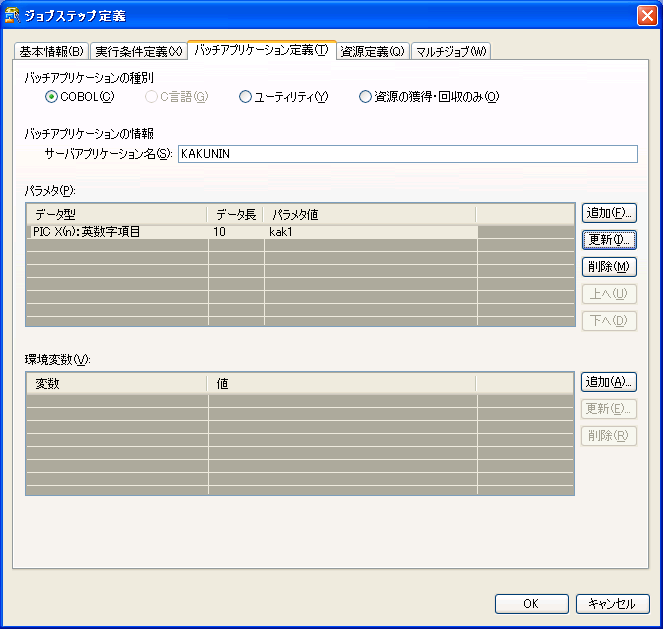This screenshot has width=663, height=629.
Task: Click the parameter 更新(I)... button
Action: [x=609, y=240]
